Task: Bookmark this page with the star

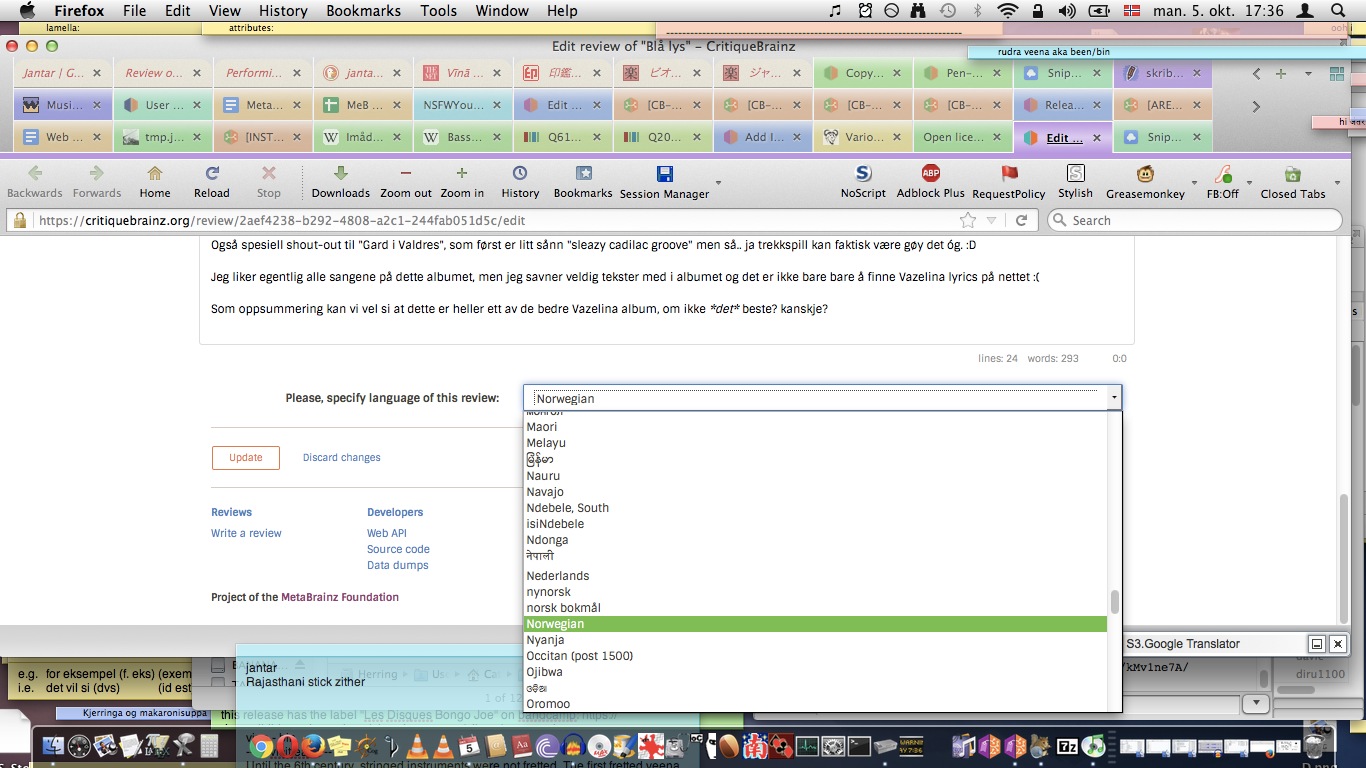Action: (968, 220)
